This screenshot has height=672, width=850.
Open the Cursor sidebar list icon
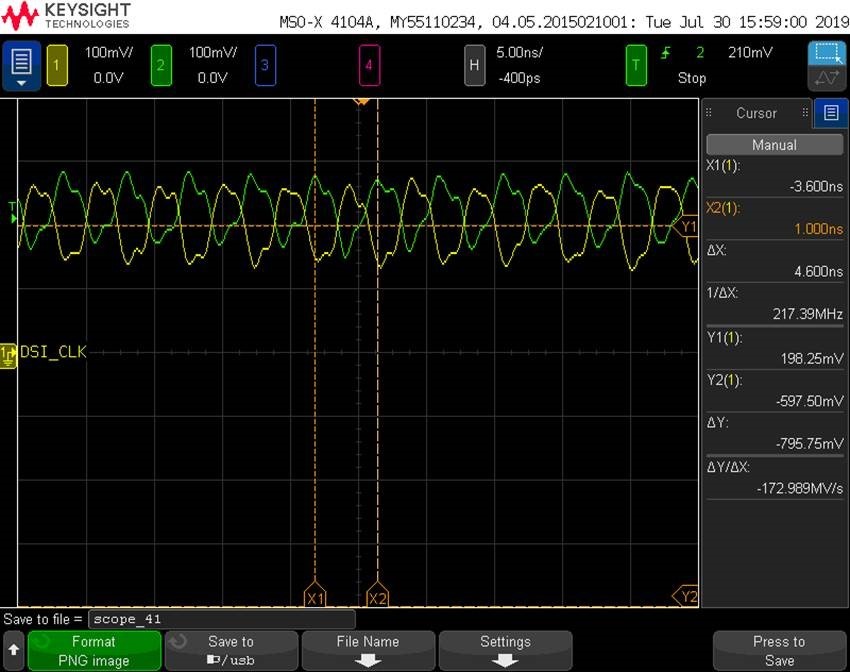[x=830, y=113]
